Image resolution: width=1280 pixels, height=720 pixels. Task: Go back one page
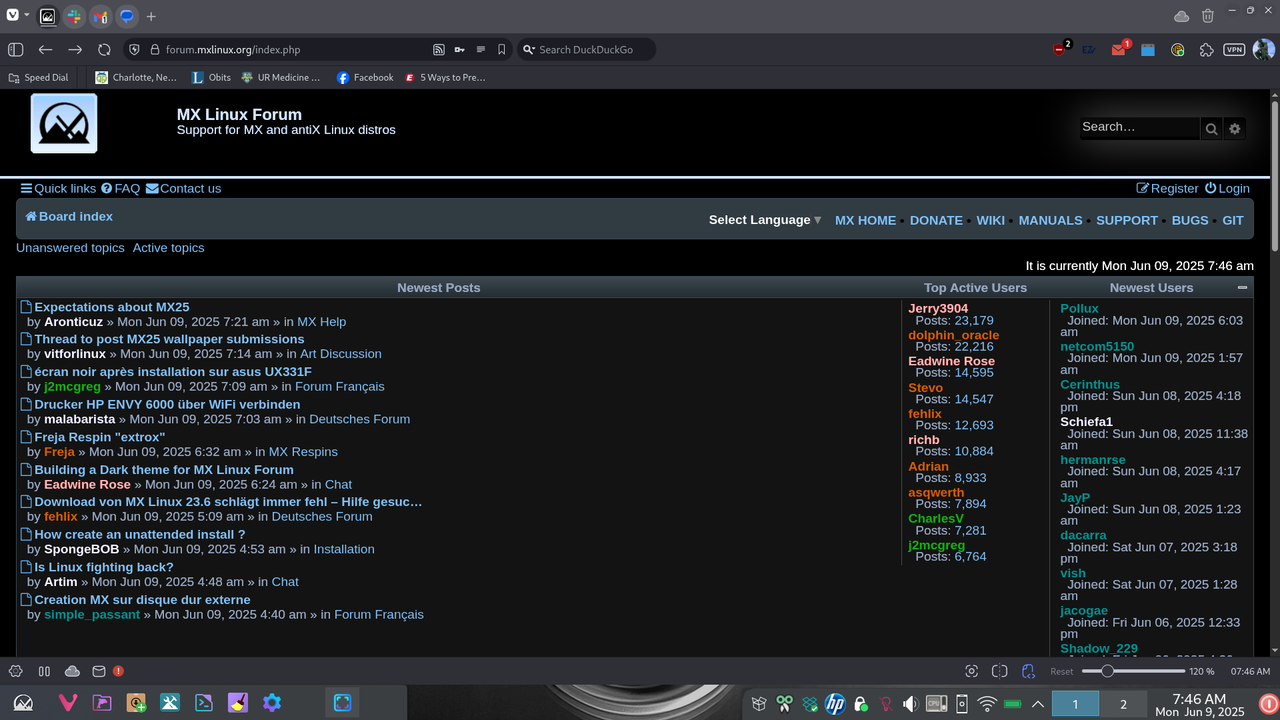pyautogui.click(x=45, y=49)
